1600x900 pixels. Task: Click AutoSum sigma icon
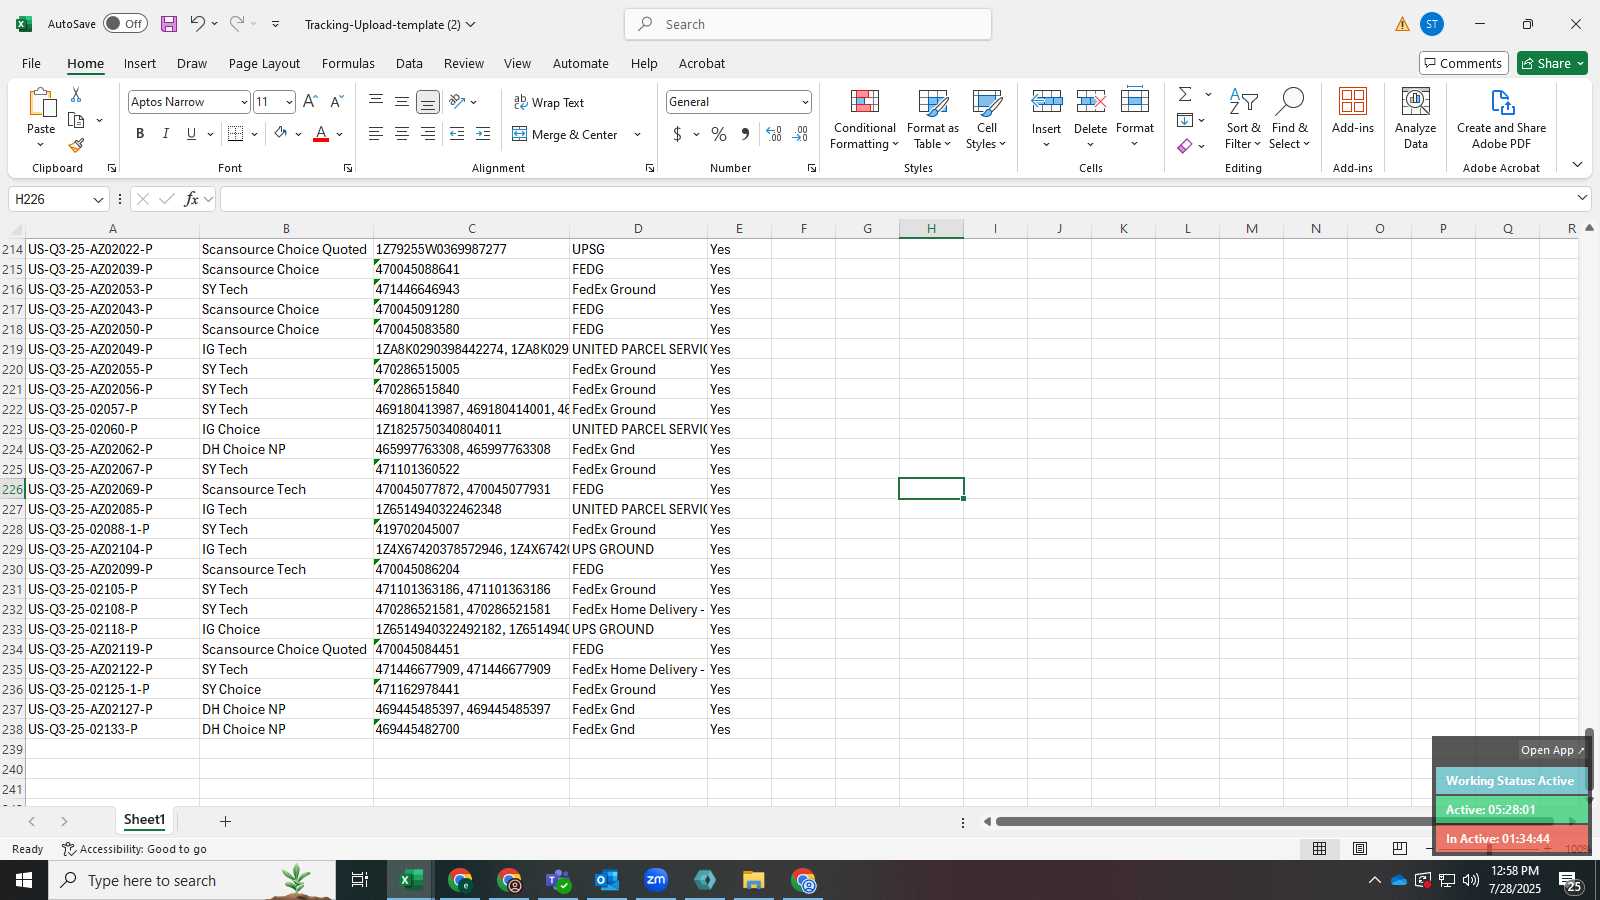click(1185, 94)
